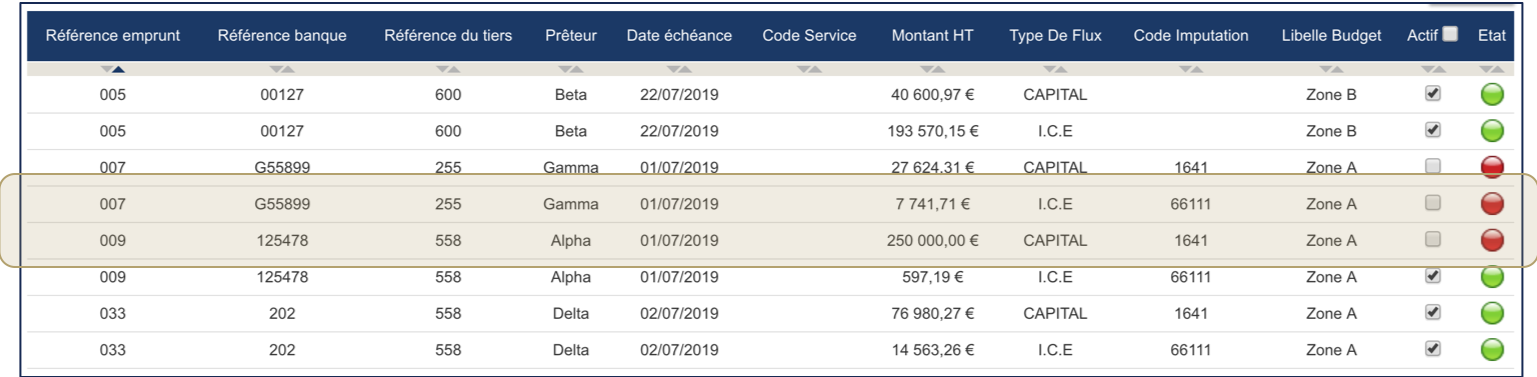The image size is (1537, 377).
Task: Select the amount cell 27 624,31 €
Action: coord(933,167)
